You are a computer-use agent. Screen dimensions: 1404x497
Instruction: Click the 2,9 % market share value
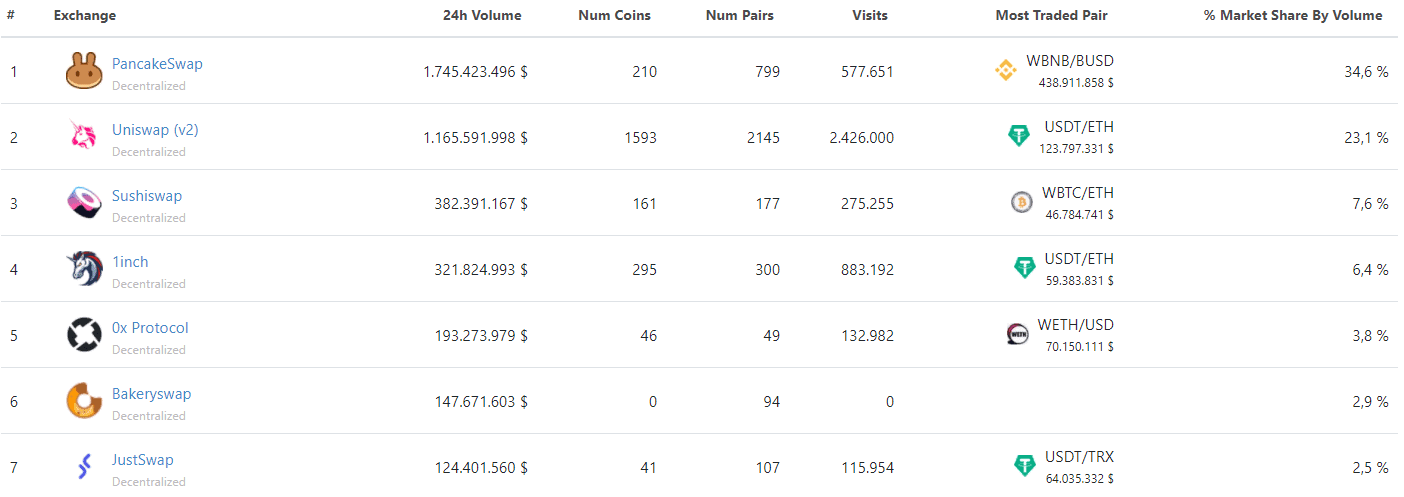[x=1371, y=402]
